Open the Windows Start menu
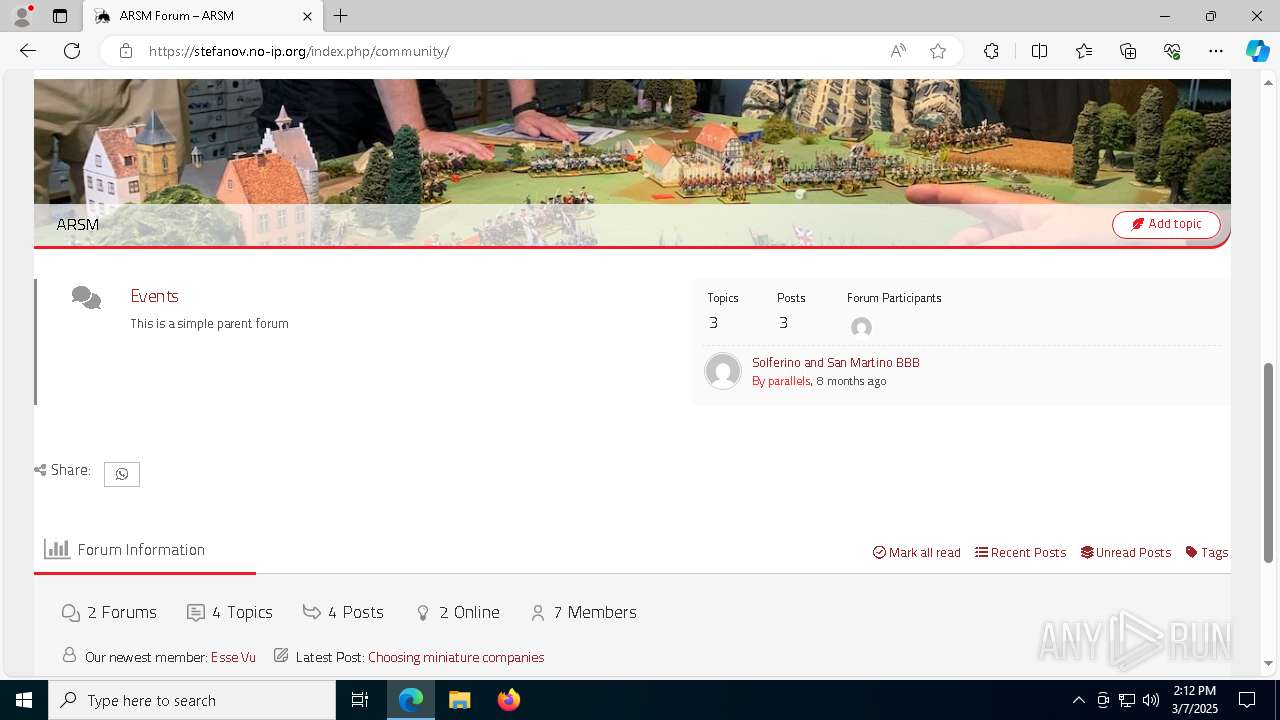This screenshot has height=720, width=1280. point(24,700)
